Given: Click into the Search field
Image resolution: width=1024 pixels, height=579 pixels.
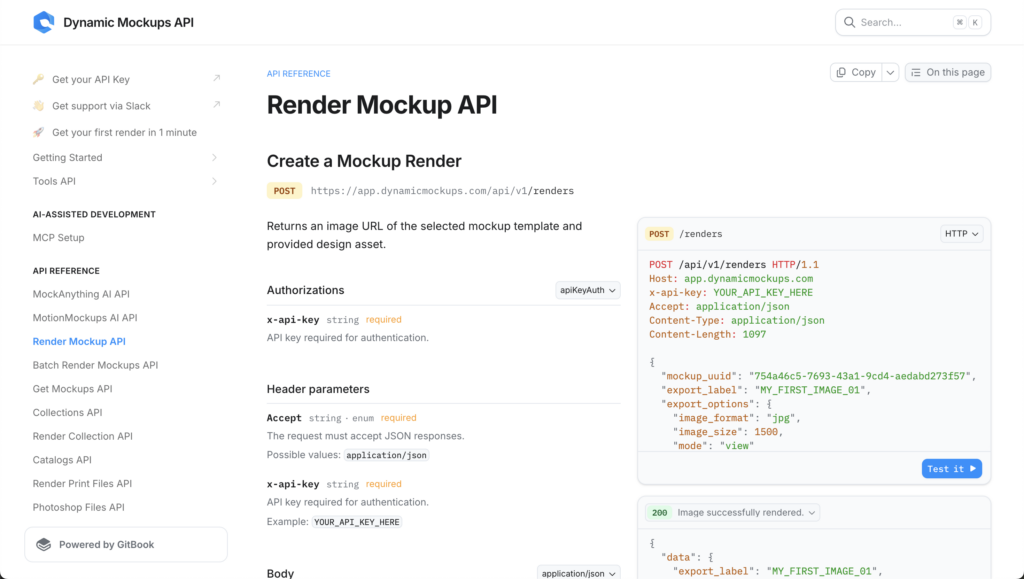Looking at the screenshot, I should click(x=912, y=22).
